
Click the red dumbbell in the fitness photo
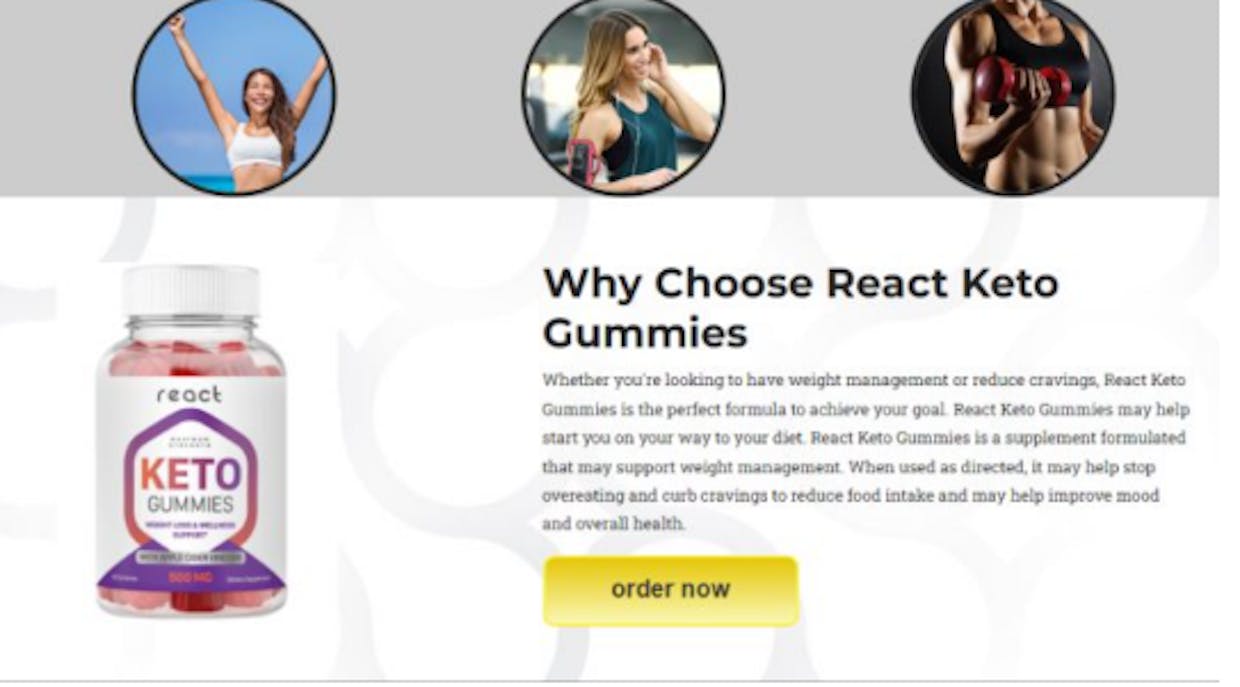coord(1020,82)
